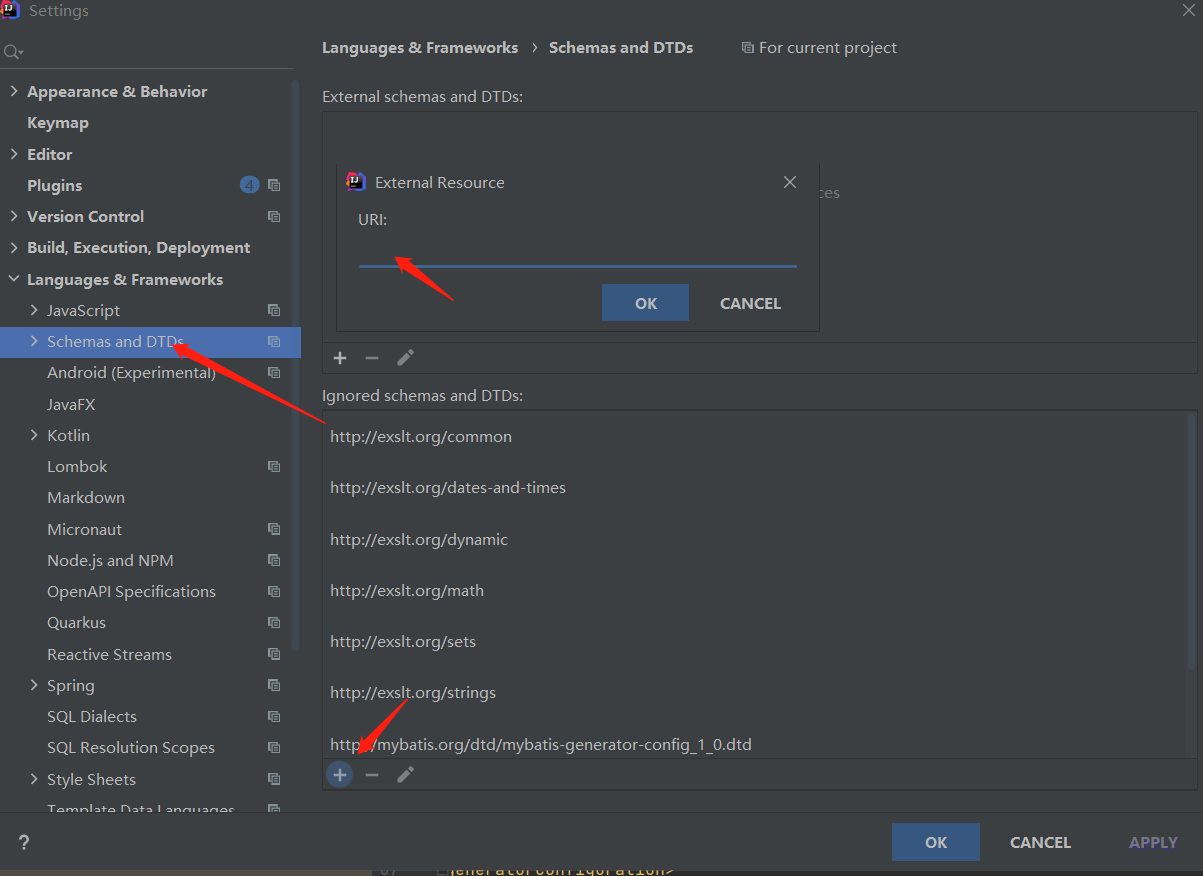Click the settings search magnifier icon
The width and height of the screenshot is (1203, 876).
click(12, 52)
